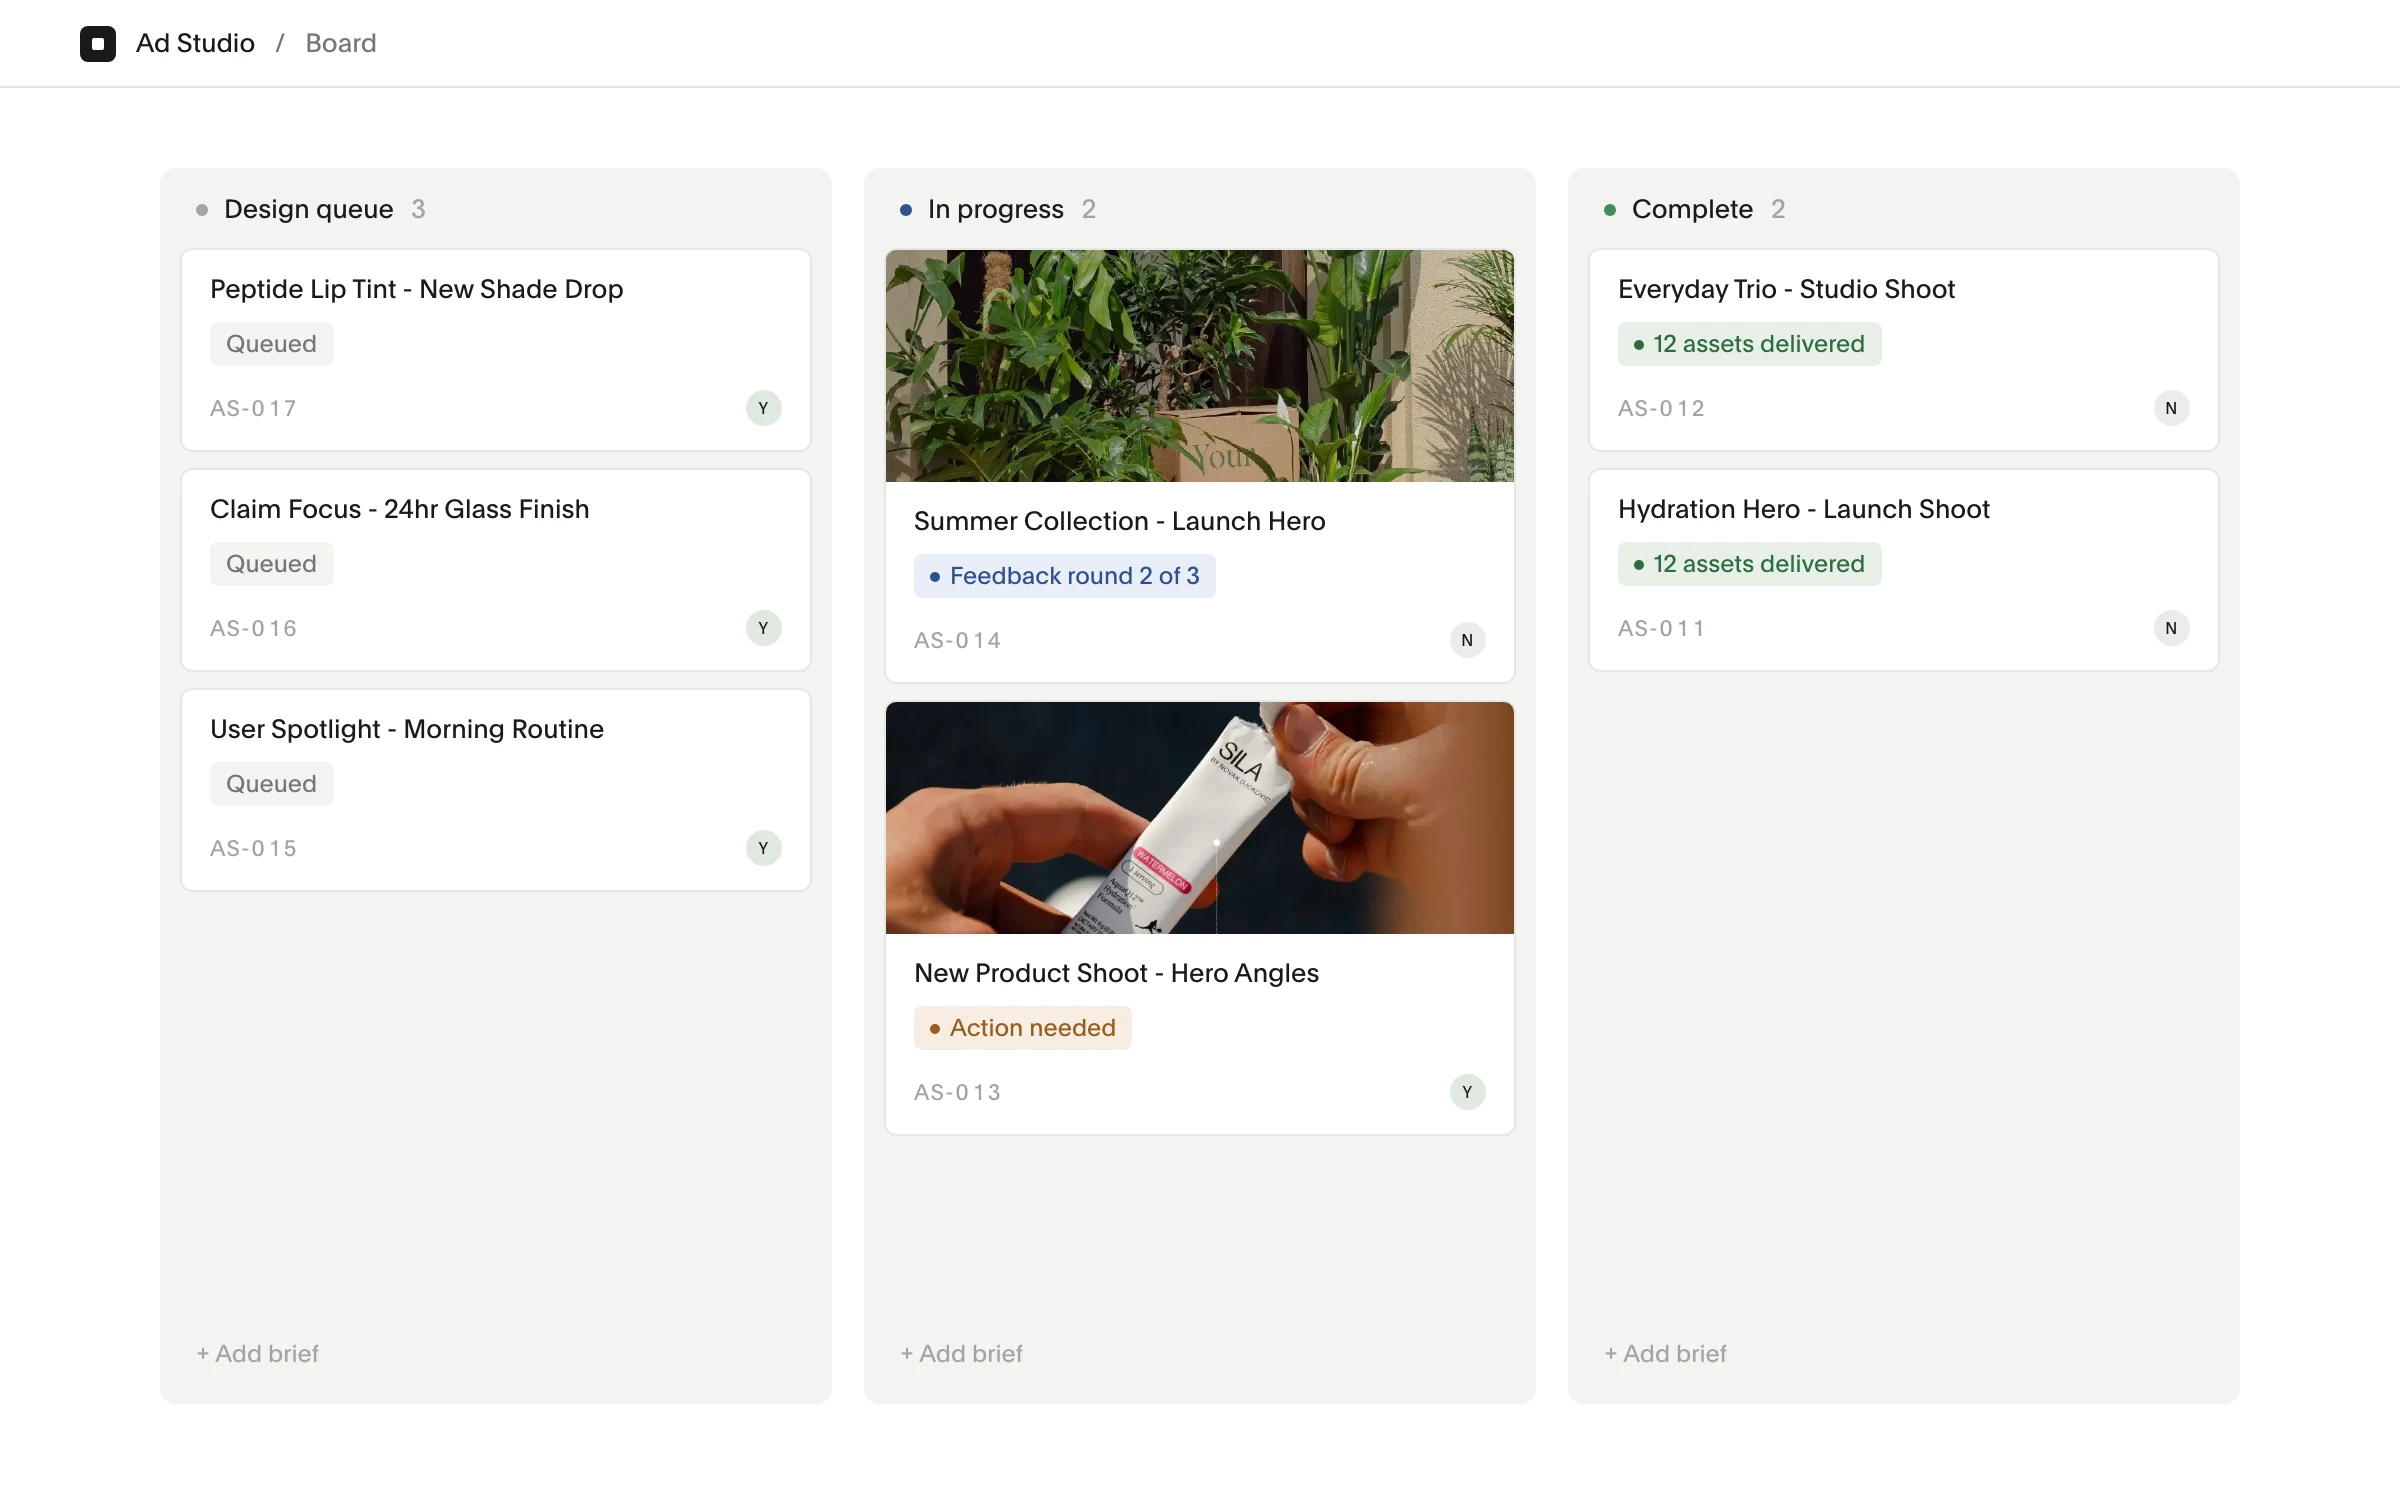The height and width of the screenshot is (1500, 2400).
Task: Open New Product Shoot - Hero Angles title
Action: 1117,973
